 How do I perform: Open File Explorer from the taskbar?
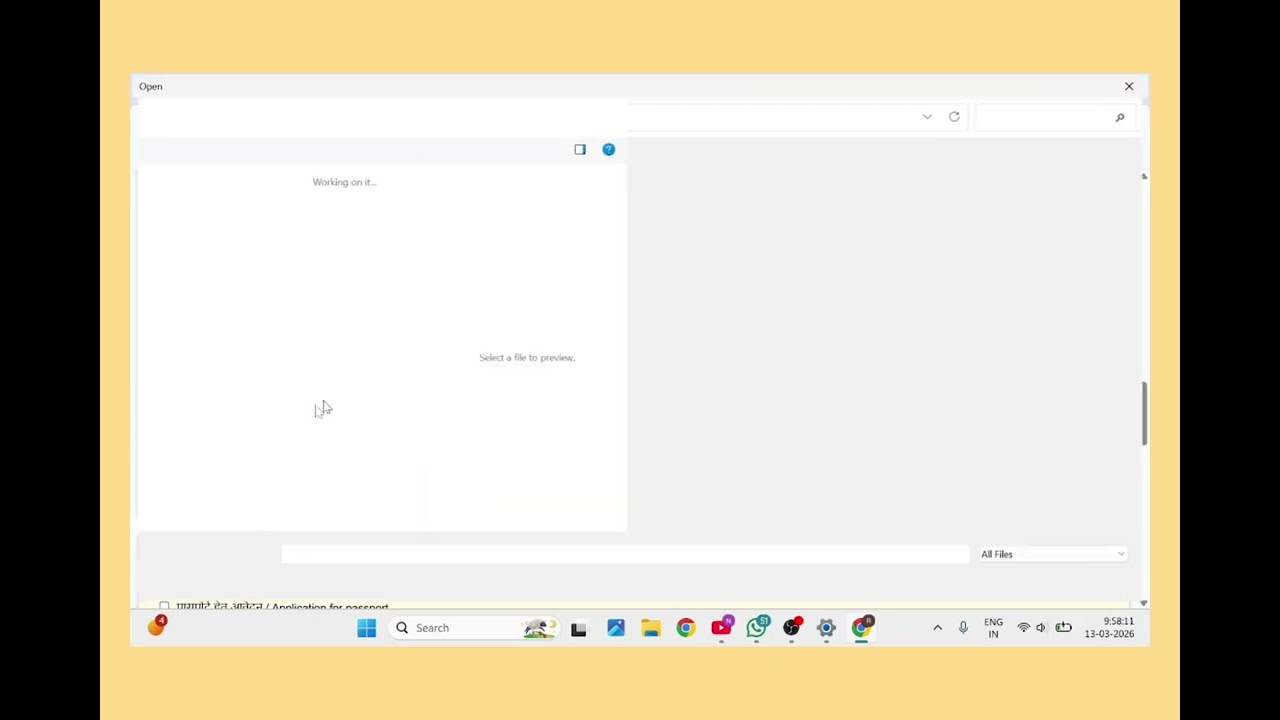(x=651, y=628)
